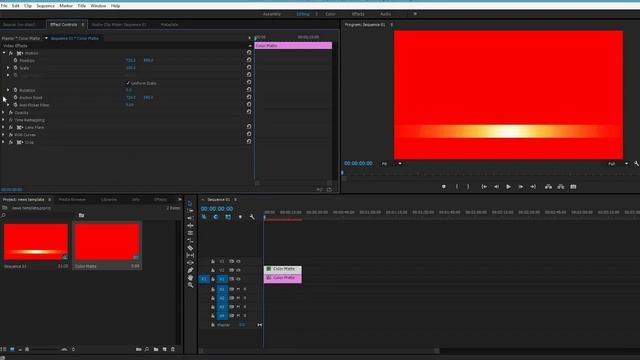Image resolution: width=640 pixels, height=360 pixels.
Task: Mute audio track A1
Action: pos(238,289)
